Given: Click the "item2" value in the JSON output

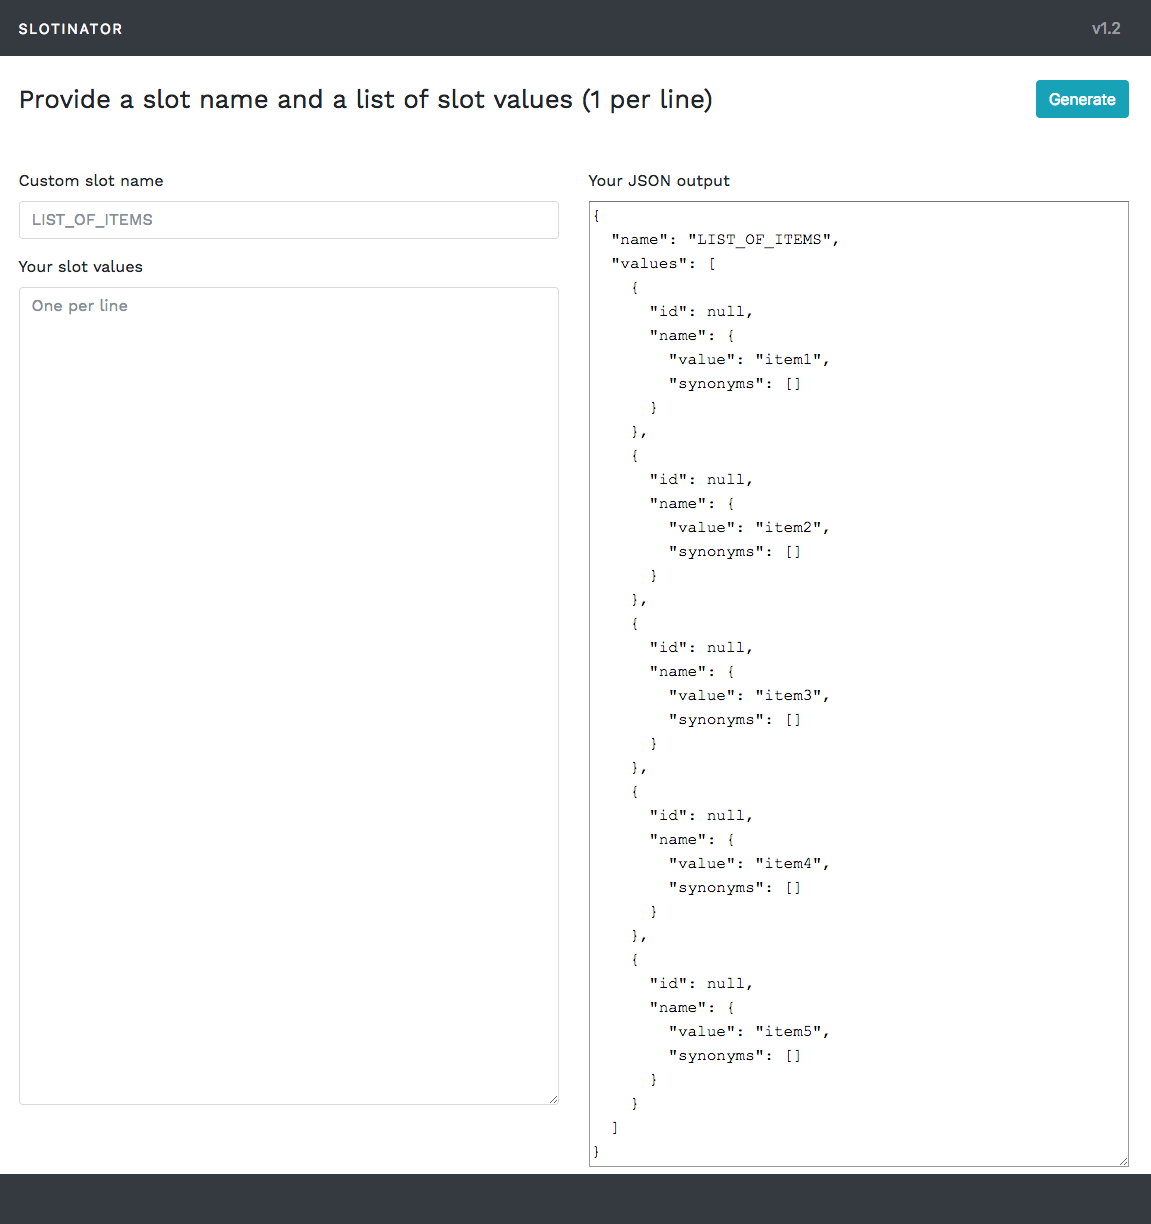Looking at the screenshot, I should [x=791, y=528].
